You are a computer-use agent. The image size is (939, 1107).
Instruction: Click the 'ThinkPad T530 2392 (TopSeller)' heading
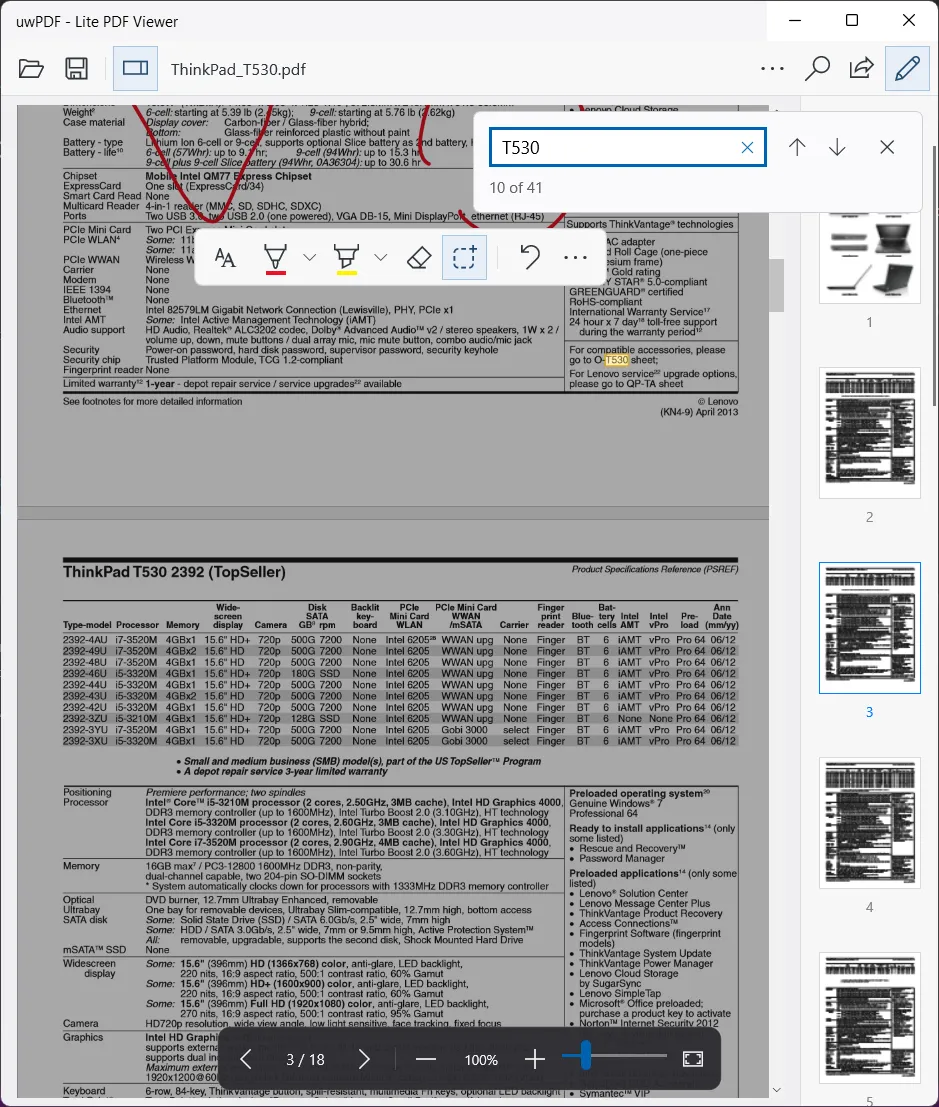pos(174,572)
